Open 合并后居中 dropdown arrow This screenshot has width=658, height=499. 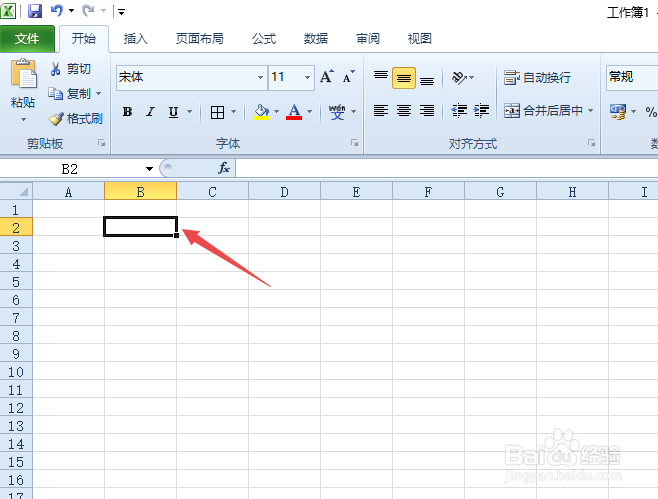pyautogui.click(x=590, y=111)
